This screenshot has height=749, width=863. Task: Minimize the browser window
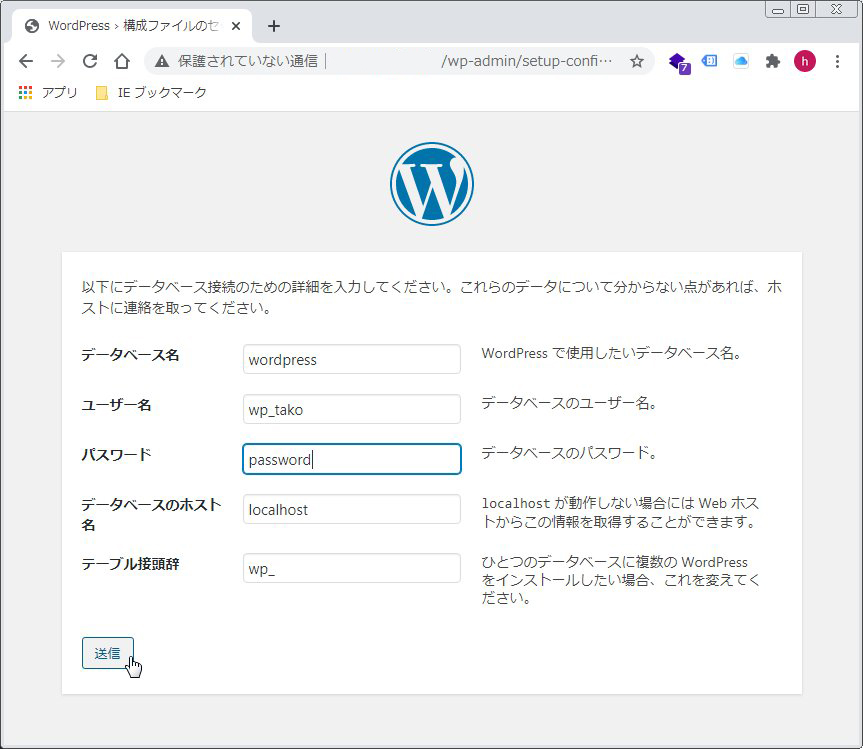pos(778,9)
